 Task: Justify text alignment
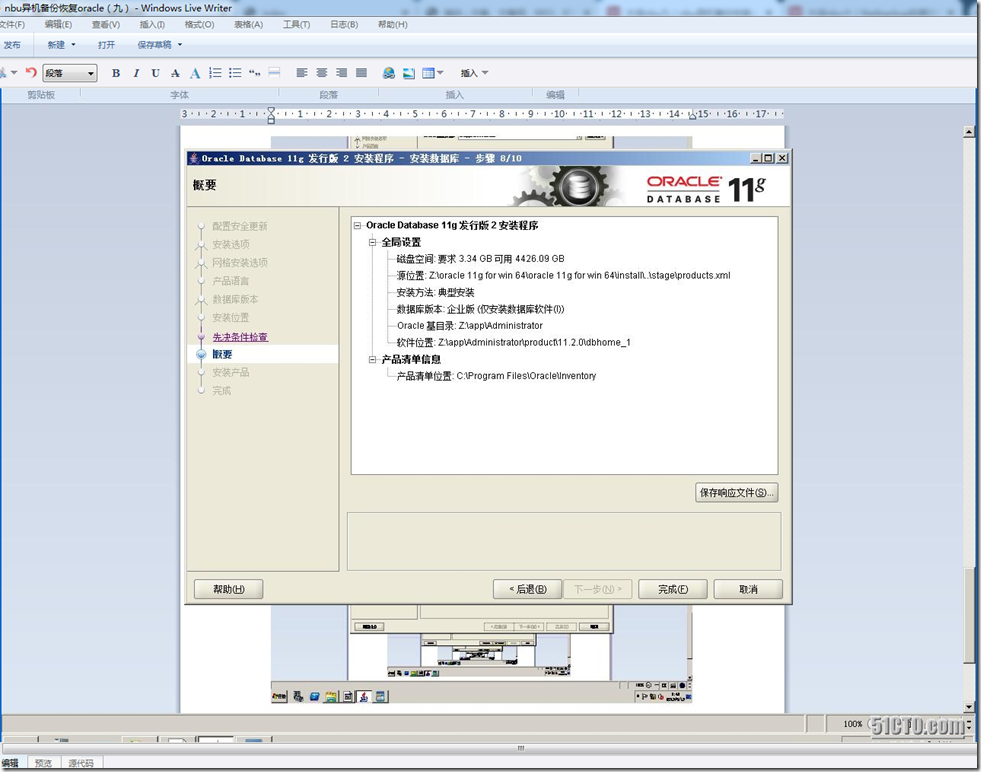(x=362, y=73)
